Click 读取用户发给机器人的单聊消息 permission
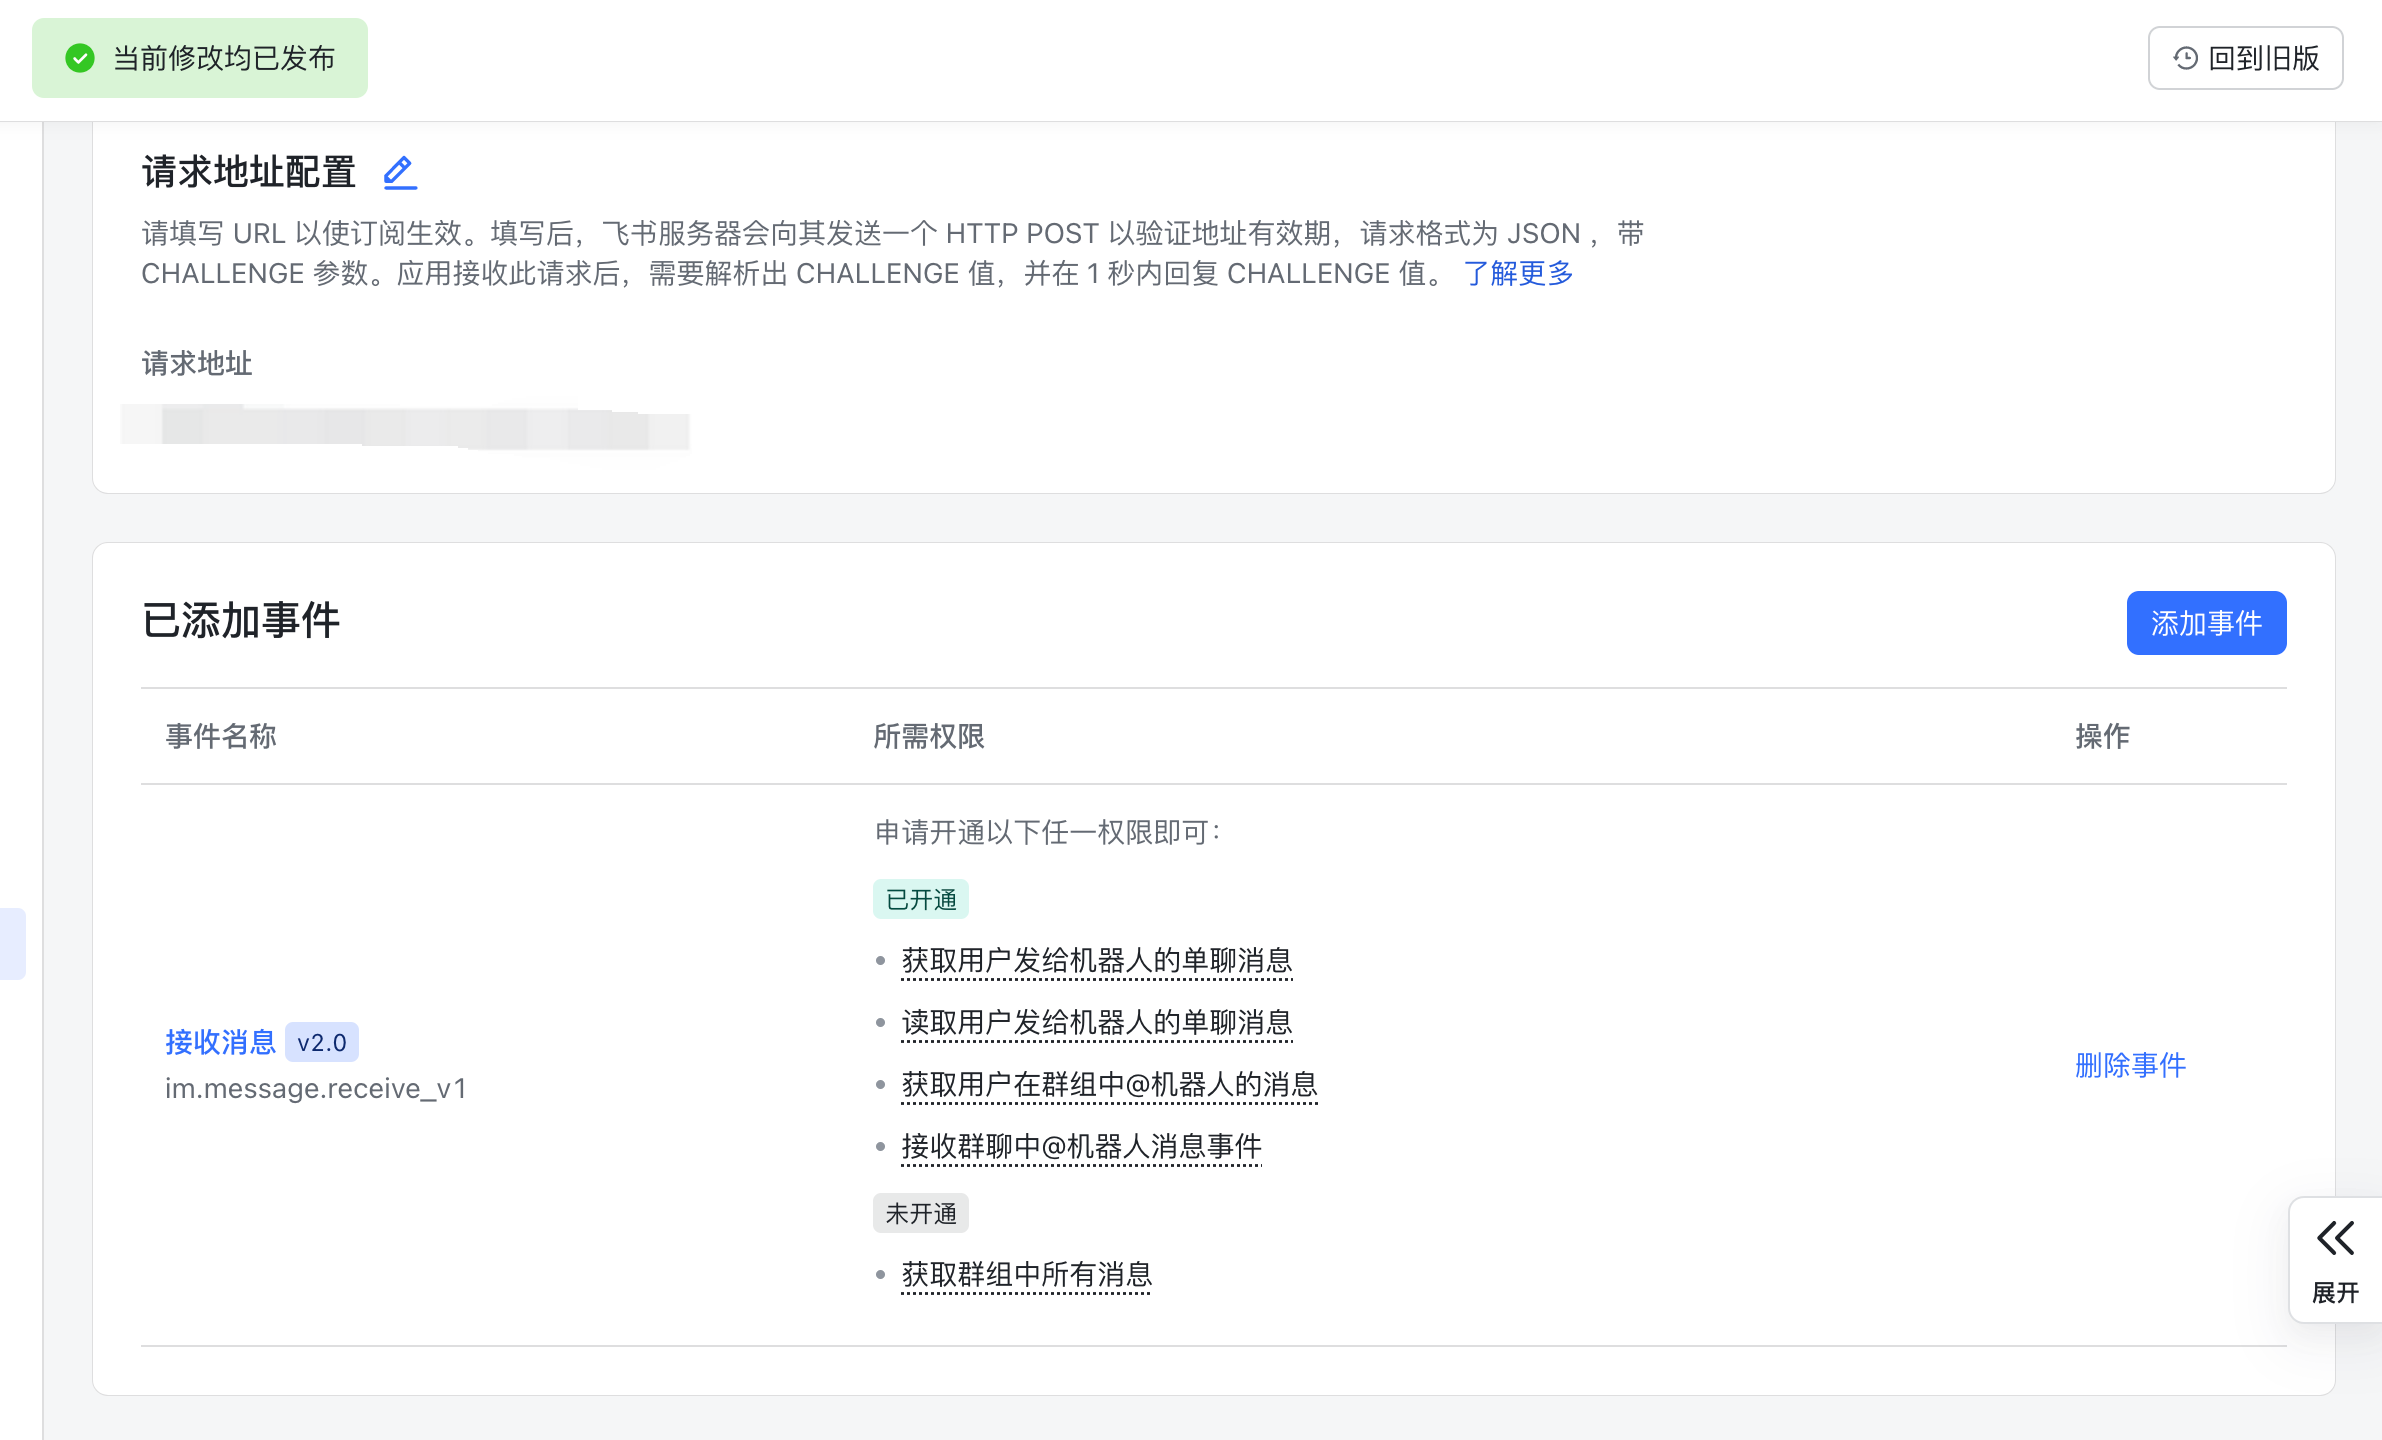 click(x=1096, y=1022)
